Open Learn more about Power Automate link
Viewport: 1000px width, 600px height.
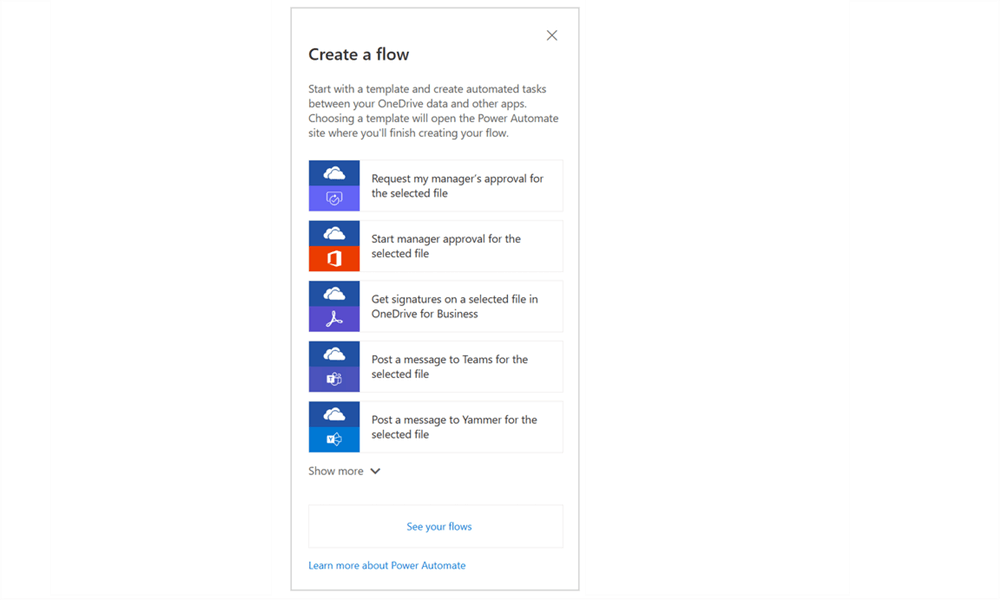click(x=387, y=566)
